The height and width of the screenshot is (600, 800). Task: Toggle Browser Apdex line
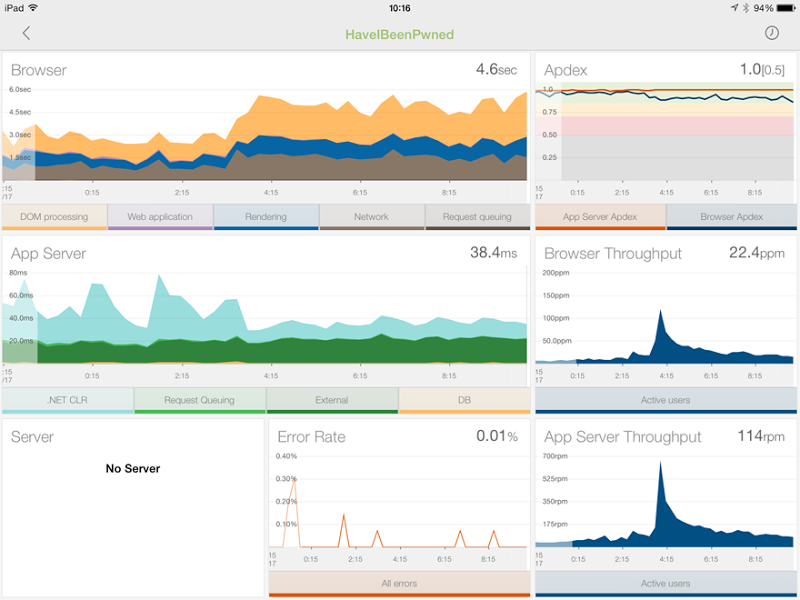pos(732,217)
